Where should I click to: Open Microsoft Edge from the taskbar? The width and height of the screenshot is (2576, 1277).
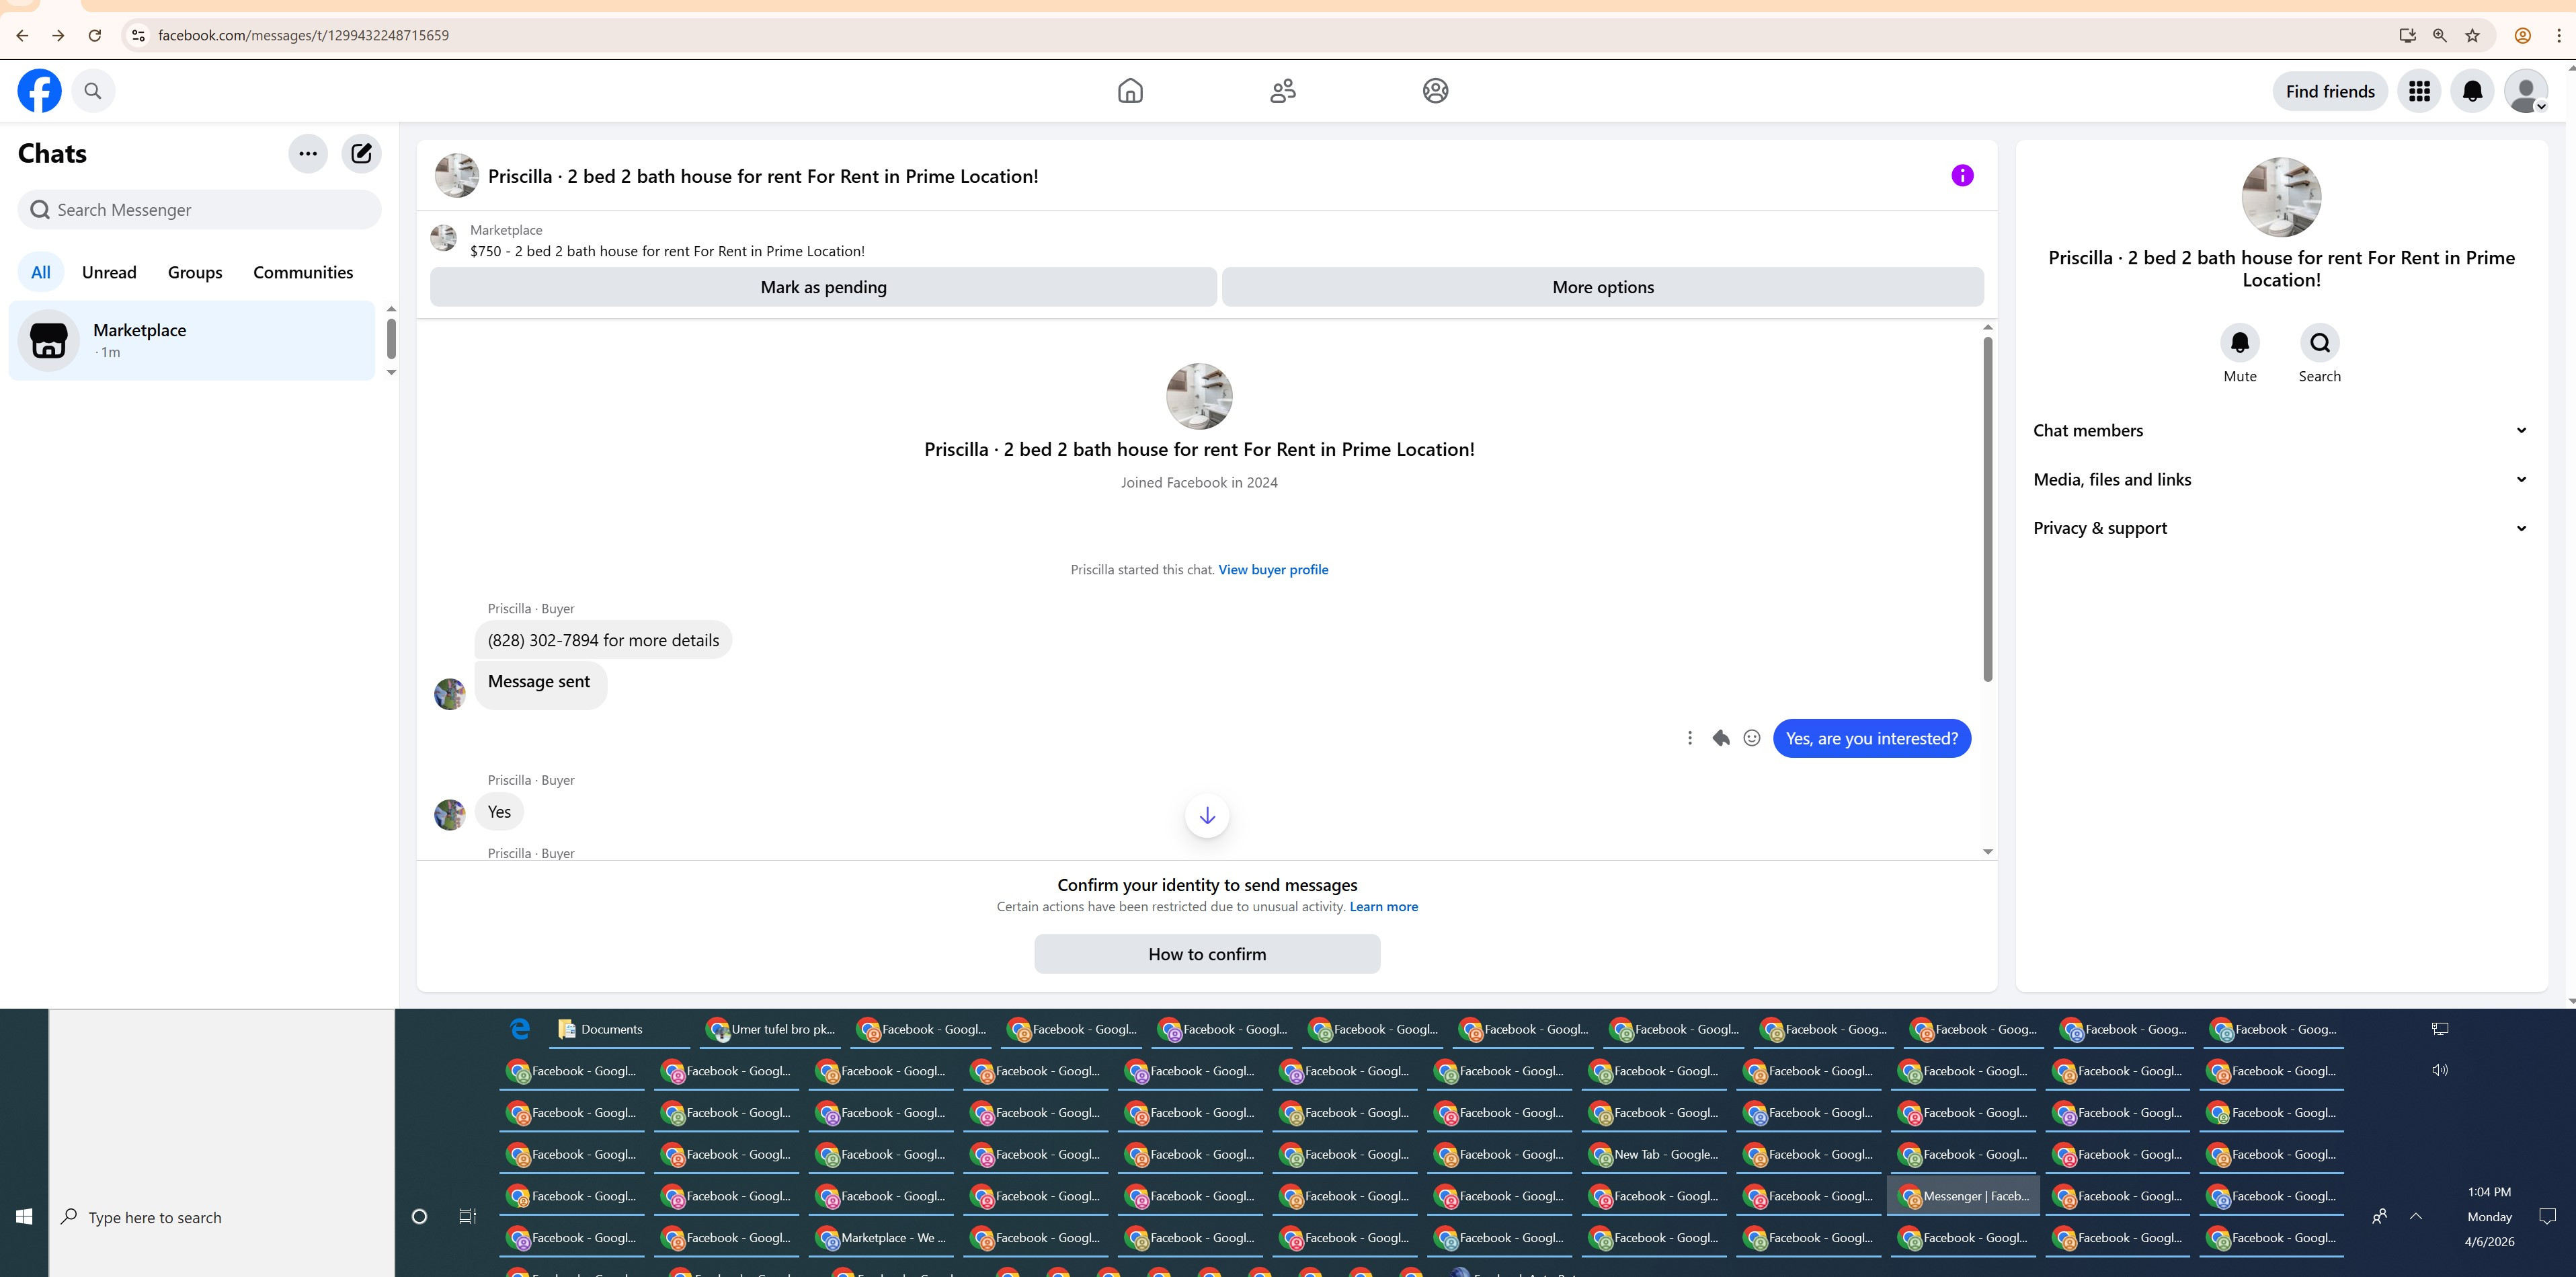520,1029
